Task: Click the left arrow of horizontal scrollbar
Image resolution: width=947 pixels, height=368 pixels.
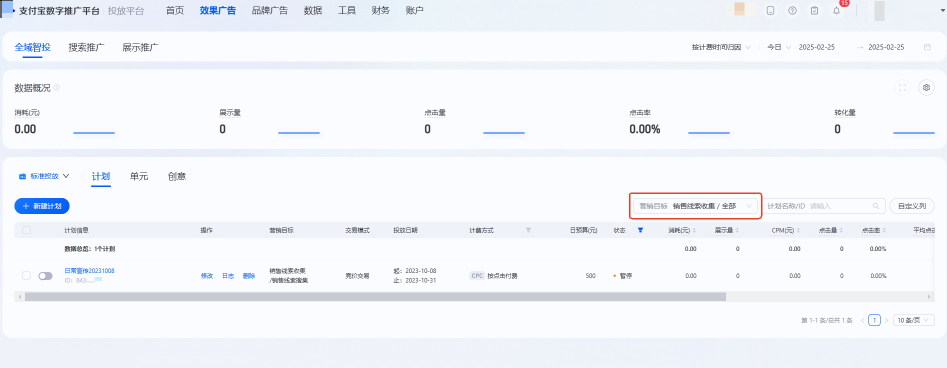Action: [x=19, y=297]
